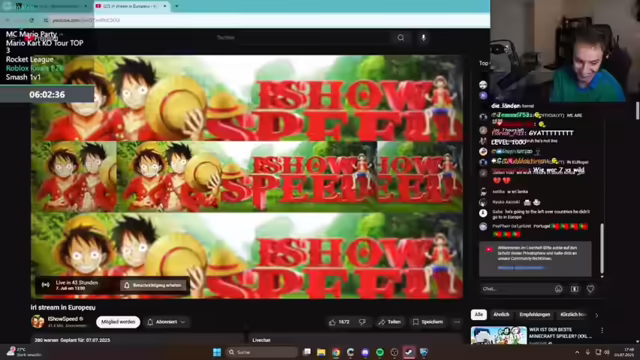Like the video showing 1672 likes
Image resolution: width=640 pixels, height=360 pixels.
pos(339,322)
